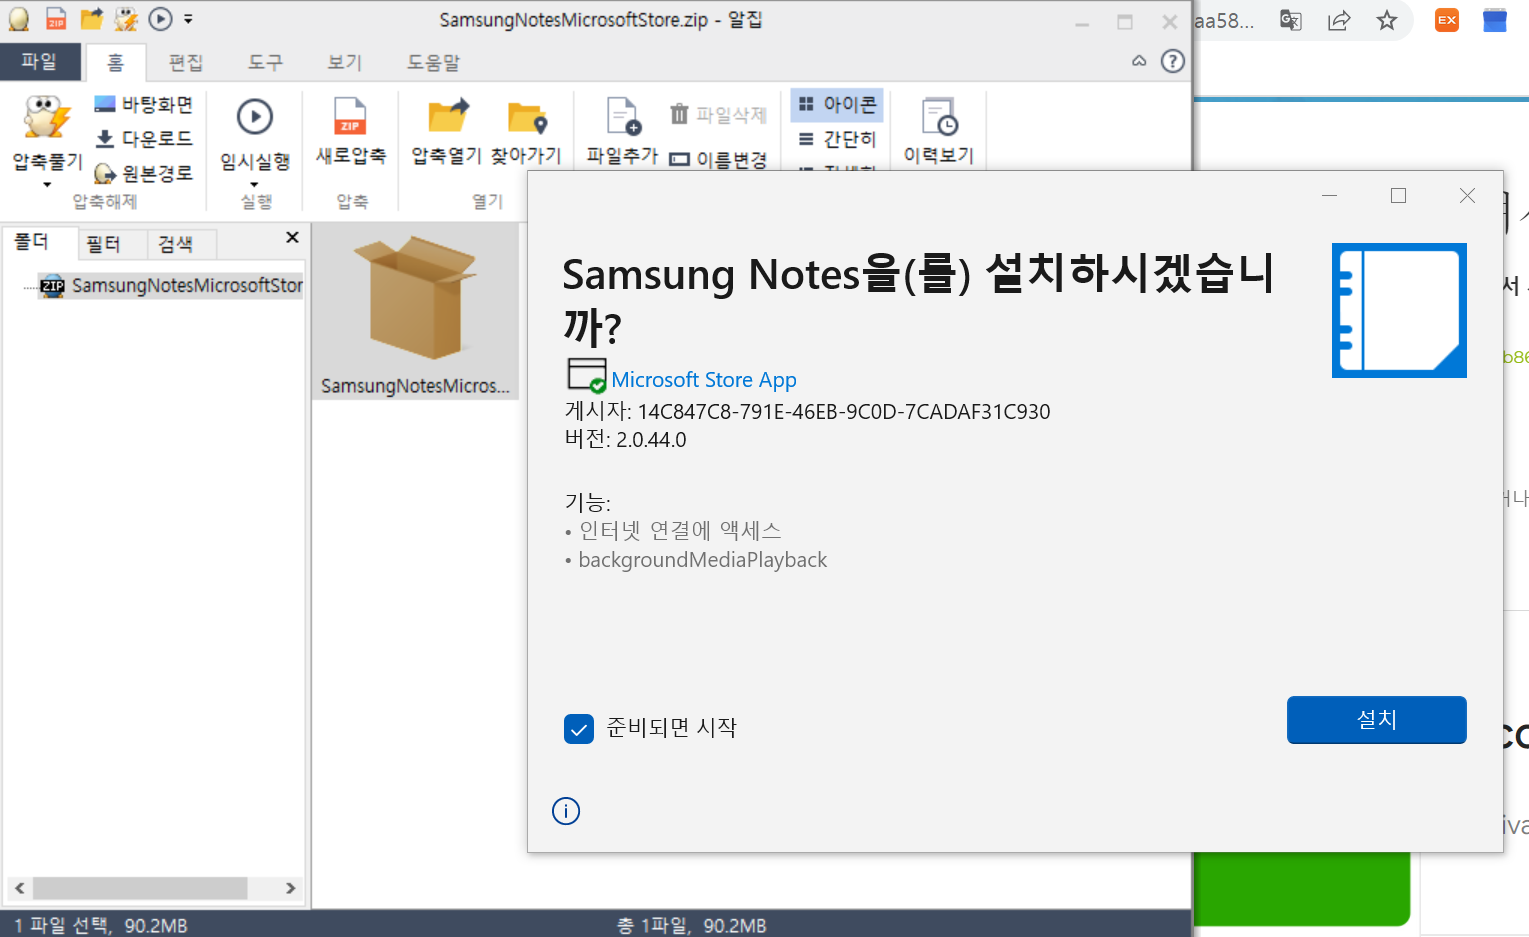The width and height of the screenshot is (1529, 937).
Task: Click the 이력보기 history icon
Action: [x=939, y=117]
